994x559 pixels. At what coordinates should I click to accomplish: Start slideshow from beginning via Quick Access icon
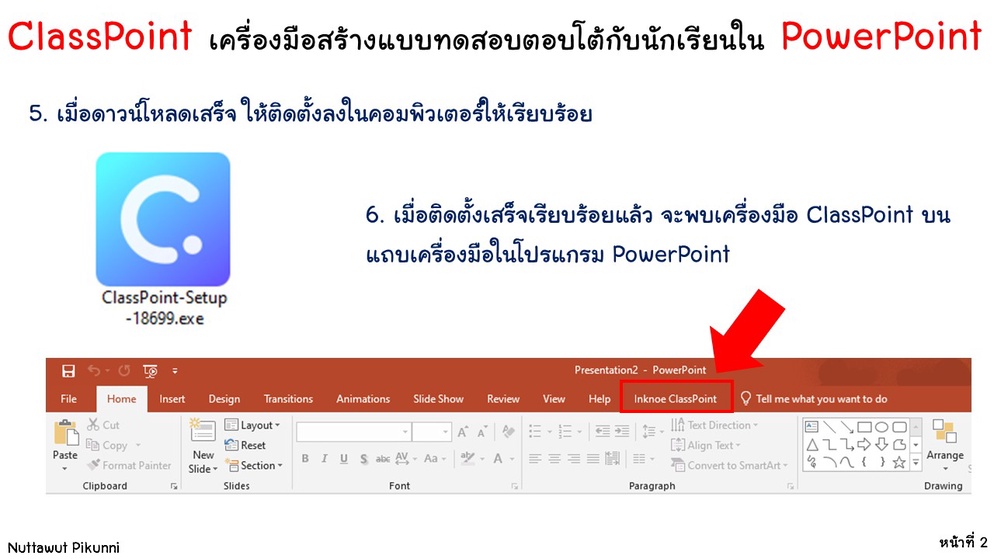[150, 371]
